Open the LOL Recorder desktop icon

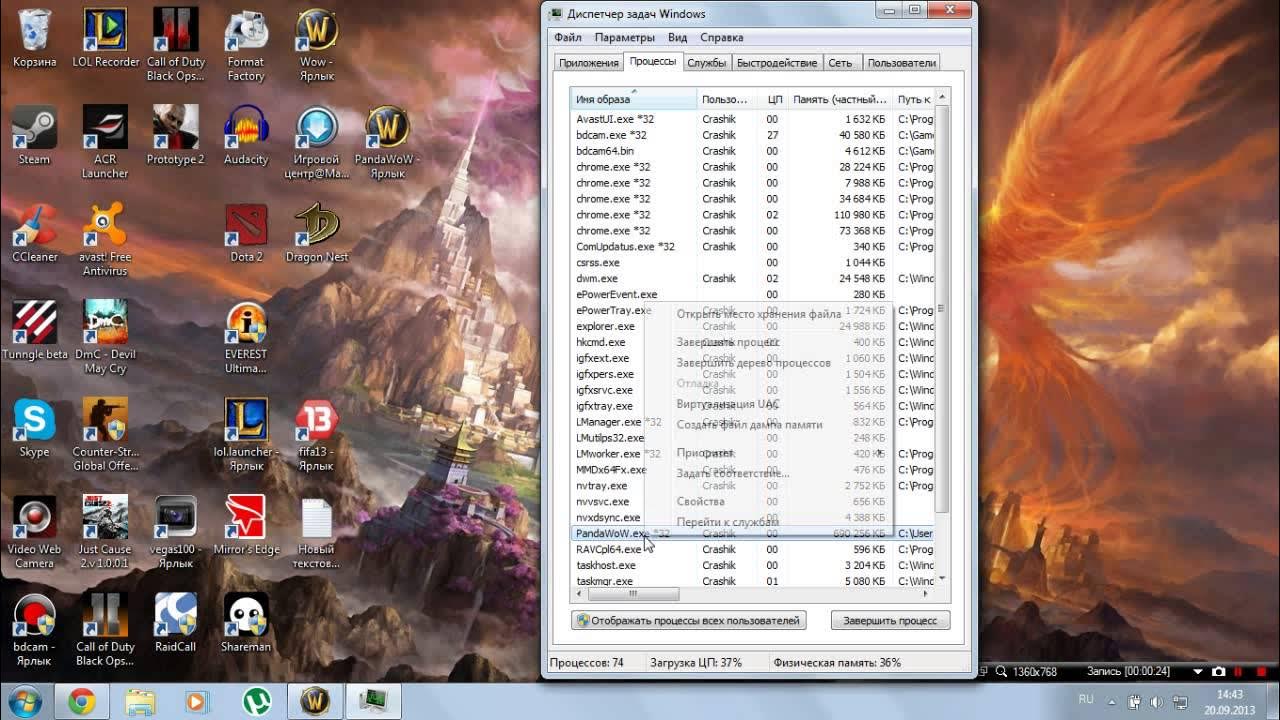coord(105,40)
